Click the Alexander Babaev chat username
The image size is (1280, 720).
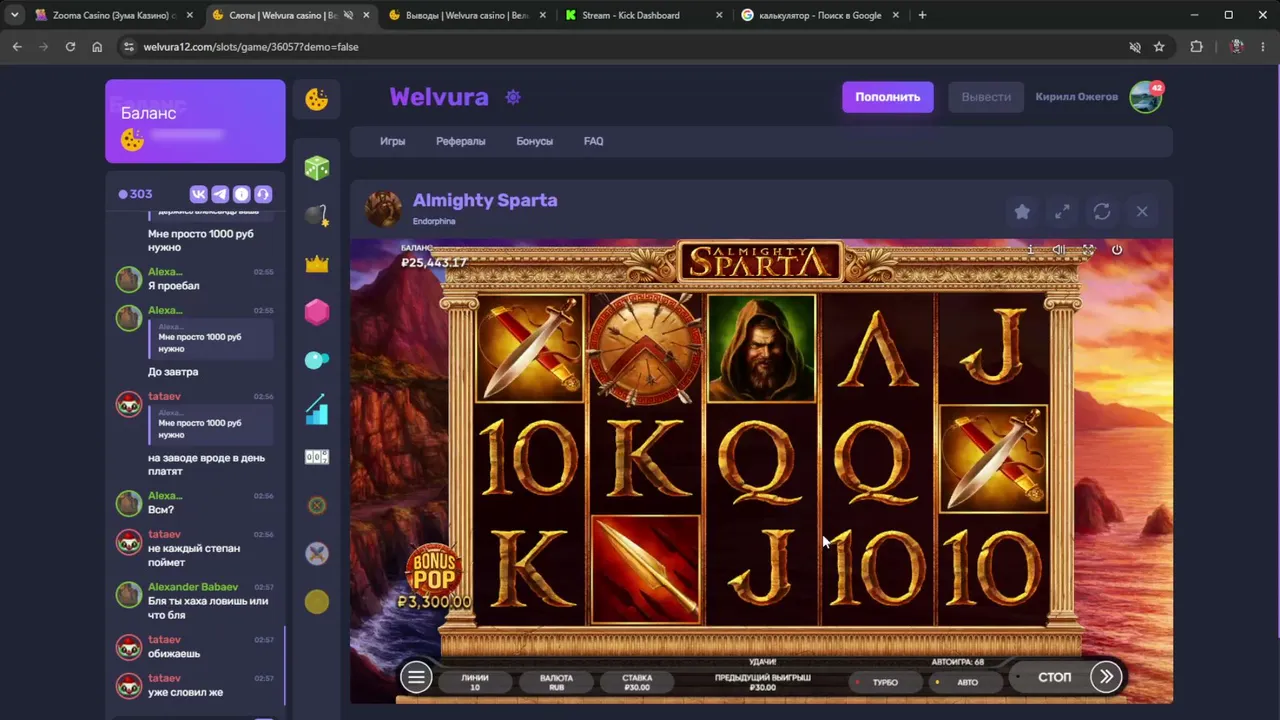(193, 587)
